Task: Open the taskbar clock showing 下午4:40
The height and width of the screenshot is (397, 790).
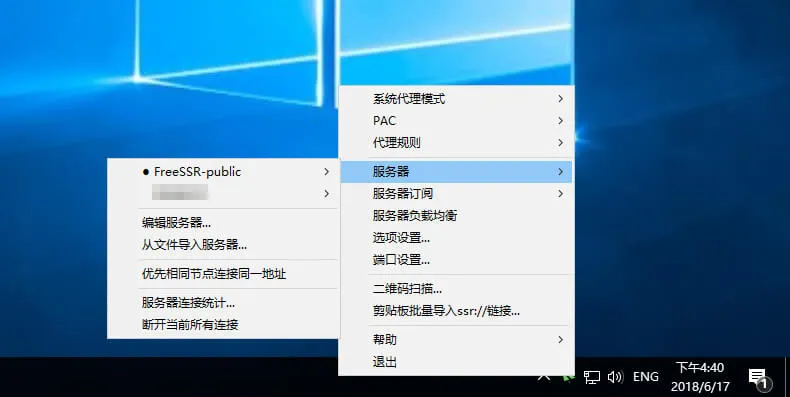Action: point(700,377)
